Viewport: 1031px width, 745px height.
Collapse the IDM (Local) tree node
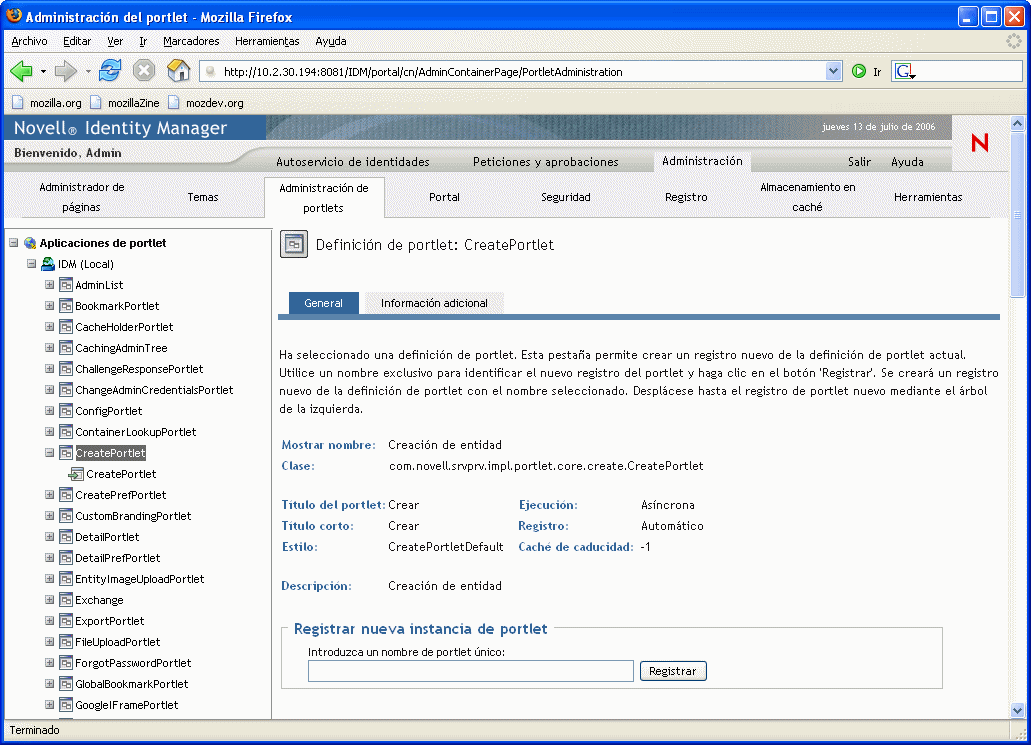[x=31, y=264]
